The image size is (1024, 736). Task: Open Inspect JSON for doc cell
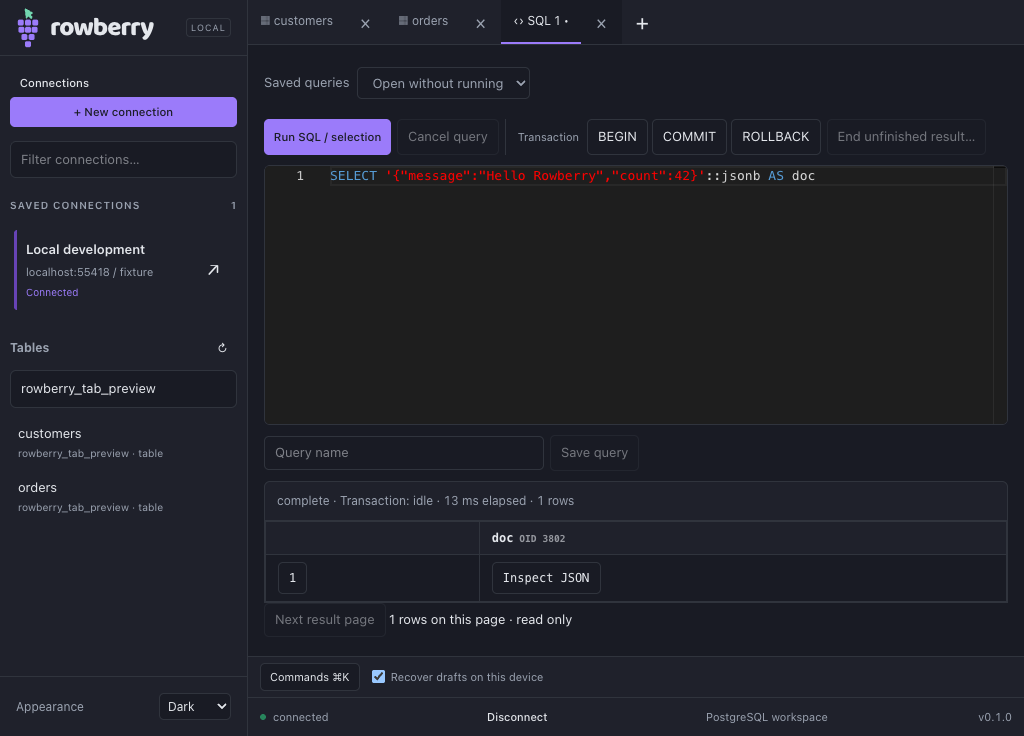tap(546, 578)
